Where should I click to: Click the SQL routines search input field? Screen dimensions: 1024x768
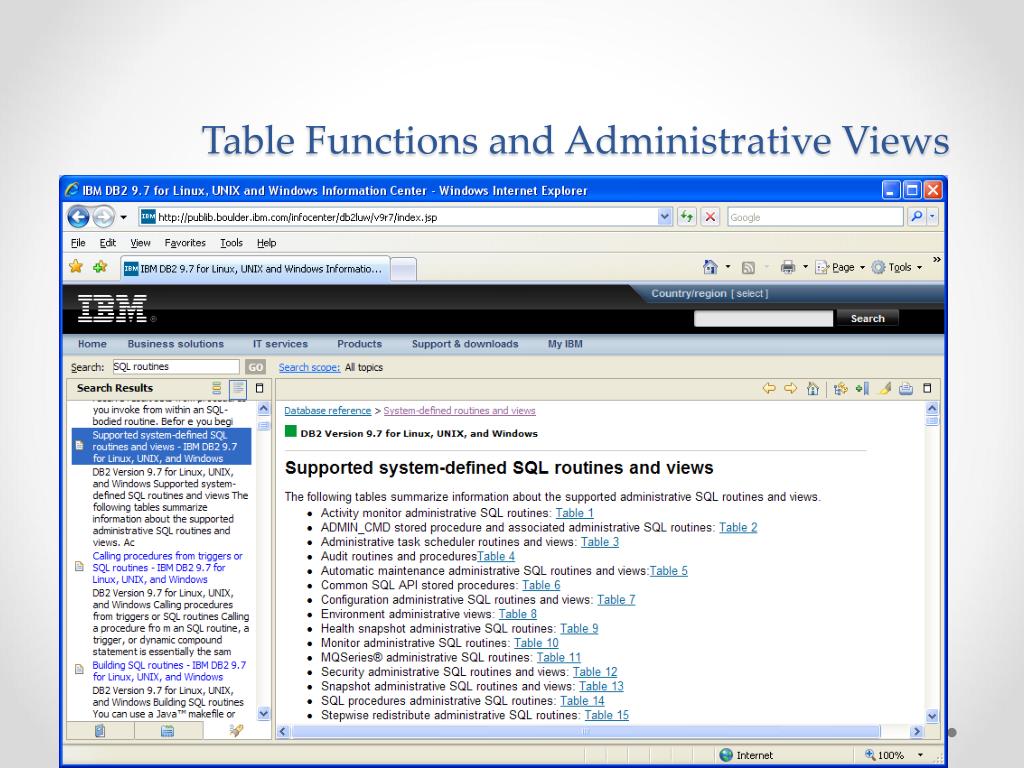point(176,366)
